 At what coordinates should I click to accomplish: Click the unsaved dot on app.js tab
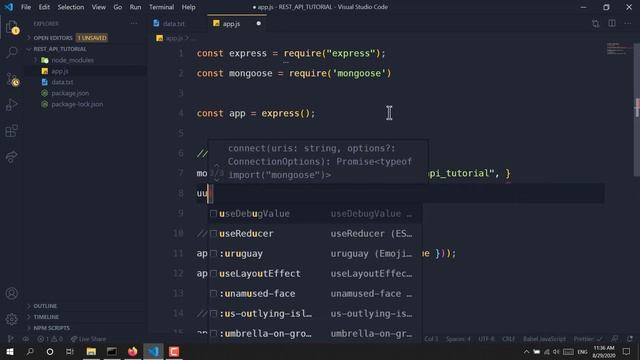[258, 24]
